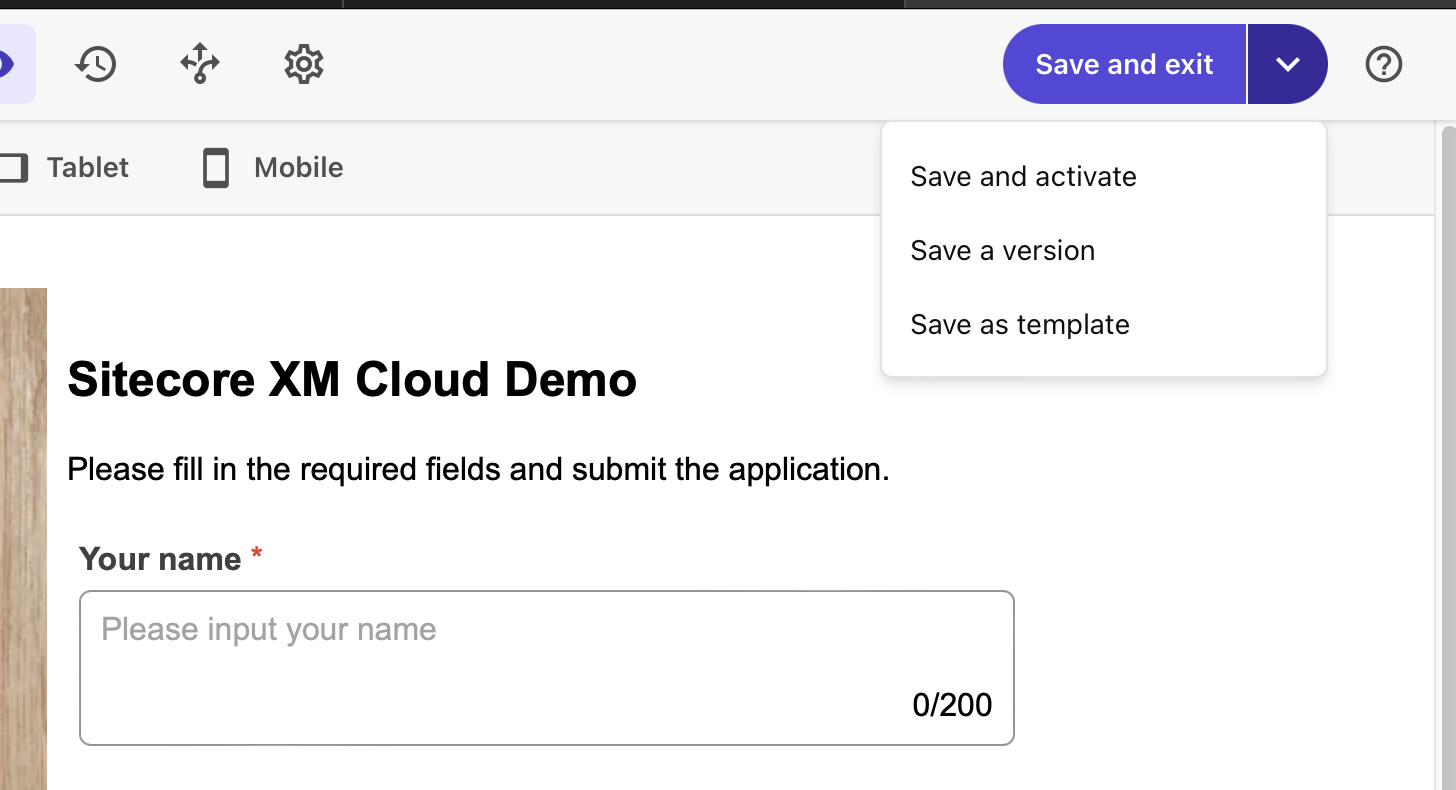Switch to Tablet preview
Viewport: 1456px width, 790px height.
(x=64, y=167)
